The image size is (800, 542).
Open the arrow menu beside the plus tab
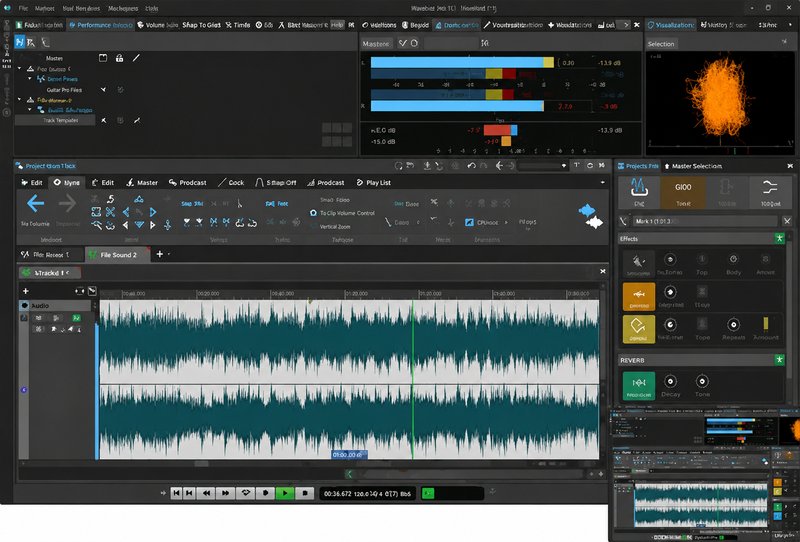[x=169, y=254]
